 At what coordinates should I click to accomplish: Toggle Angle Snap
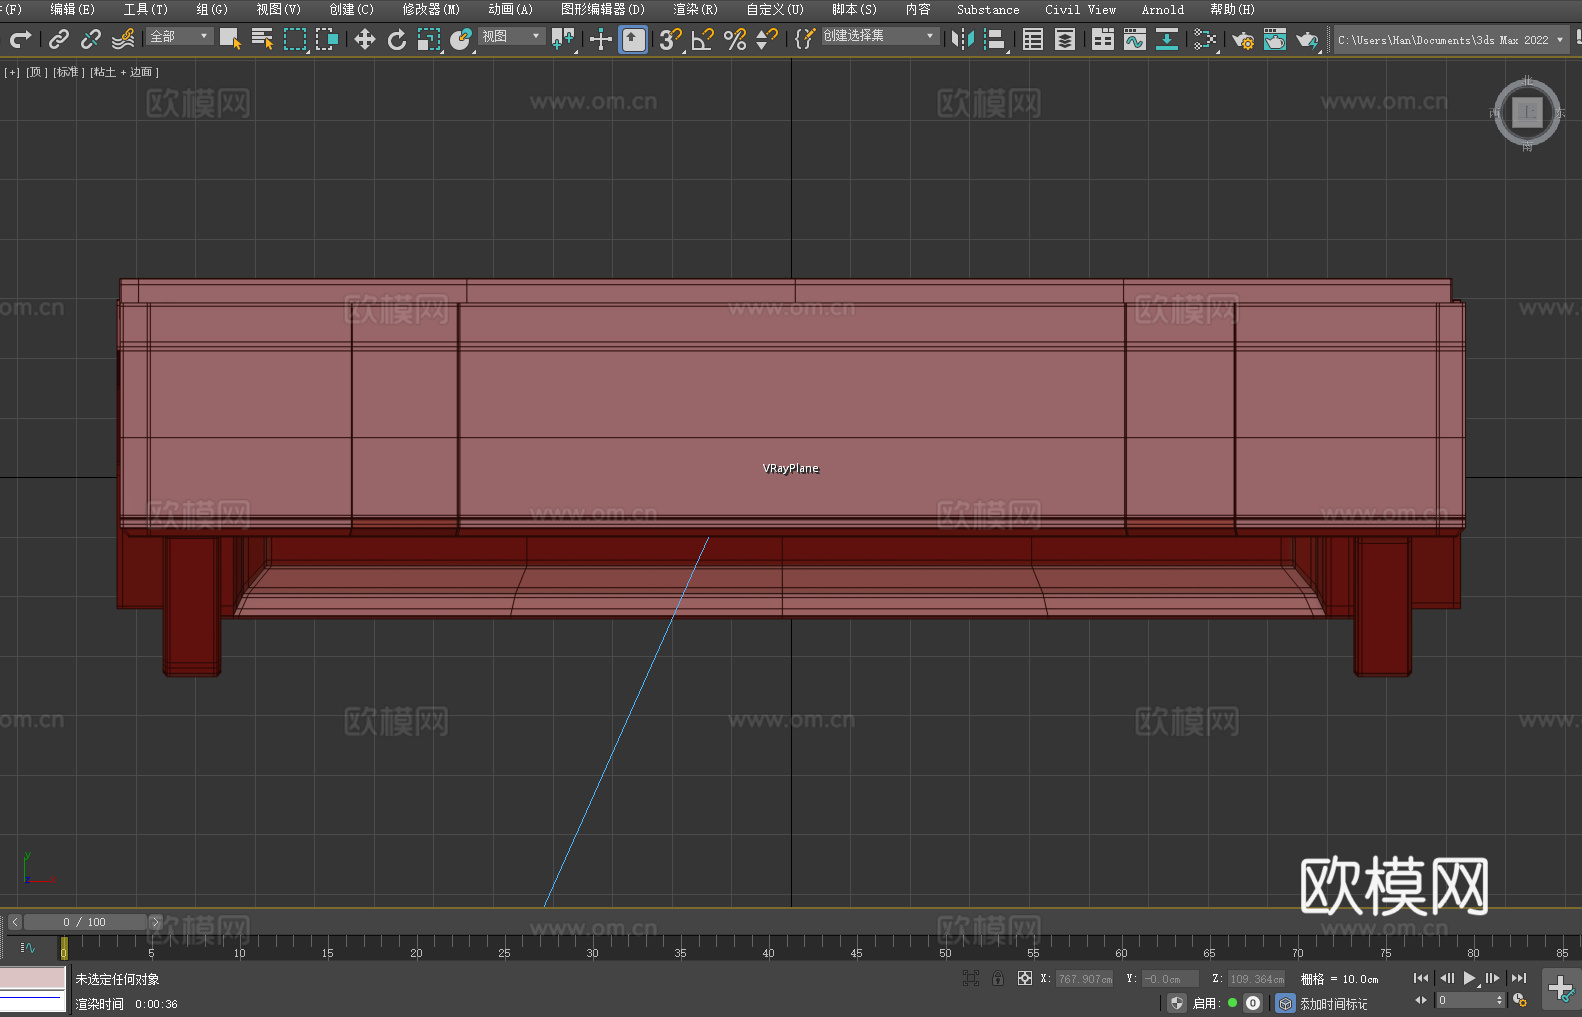coord(703,39)
